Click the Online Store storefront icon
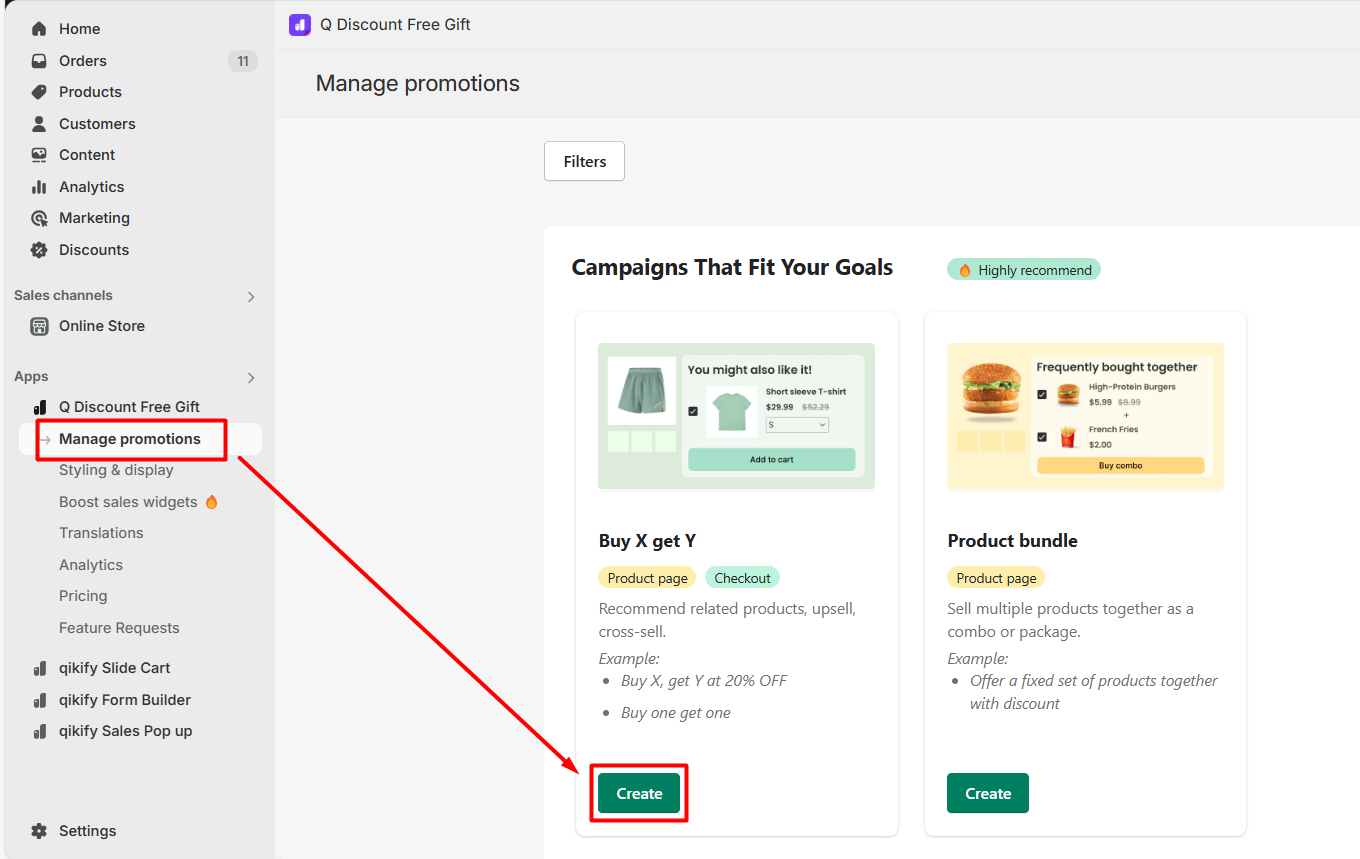1360x859 pixels. [x=39, y=326]
